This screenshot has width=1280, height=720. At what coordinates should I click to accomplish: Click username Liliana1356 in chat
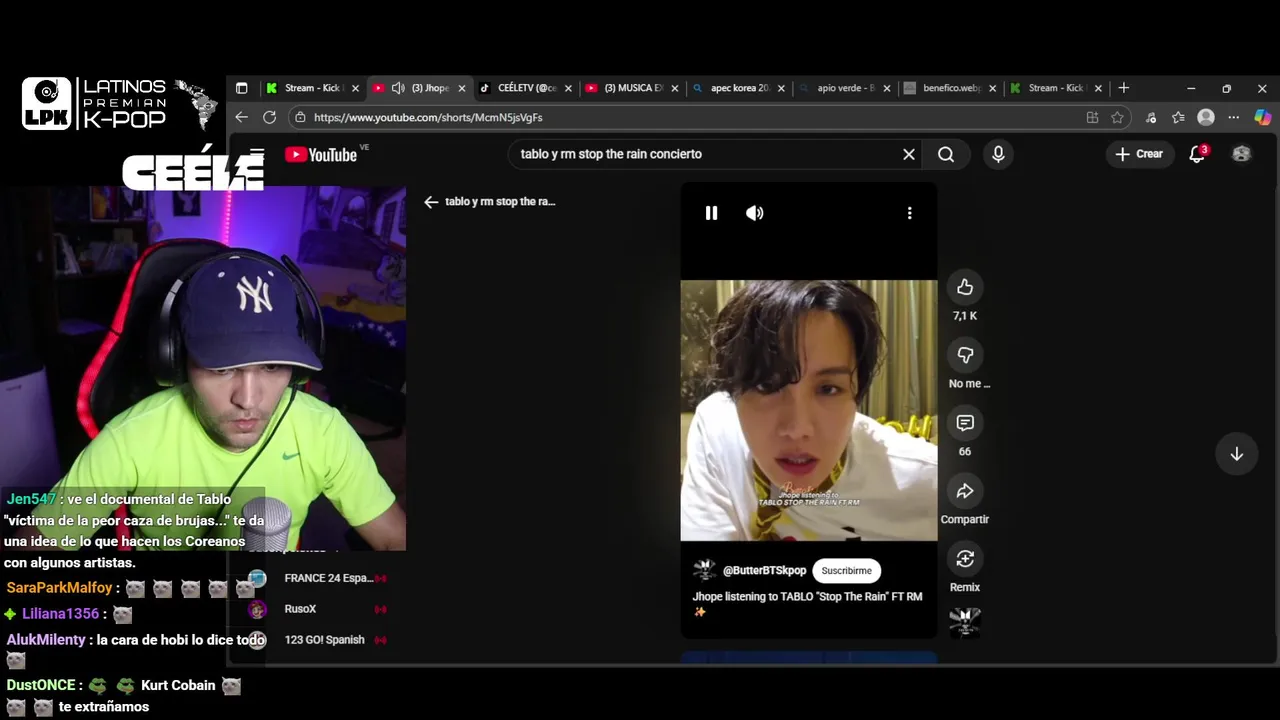61,614
